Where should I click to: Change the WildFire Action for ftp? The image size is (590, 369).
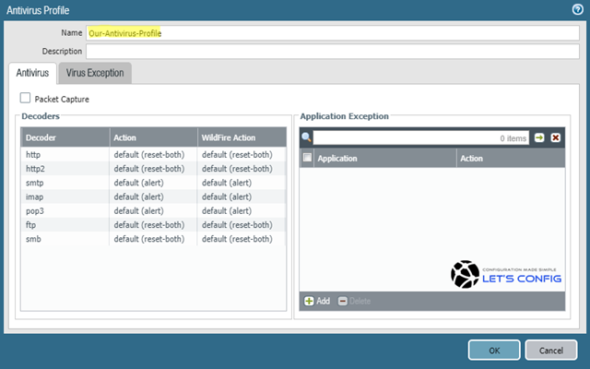click(x=242, y=225)
